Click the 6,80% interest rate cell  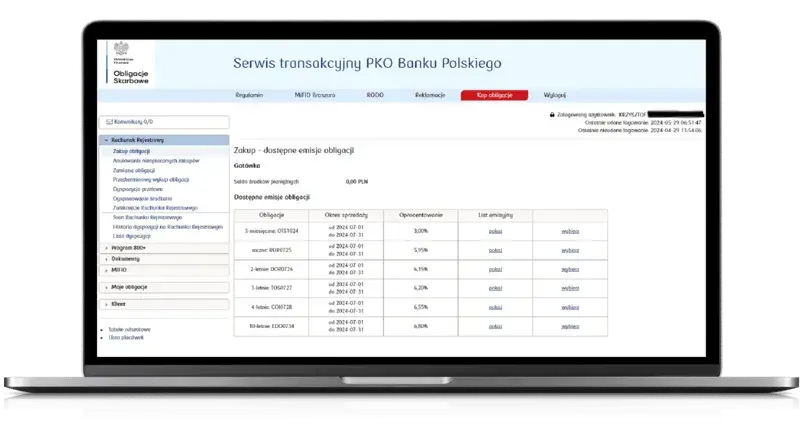tap(421, 327)
